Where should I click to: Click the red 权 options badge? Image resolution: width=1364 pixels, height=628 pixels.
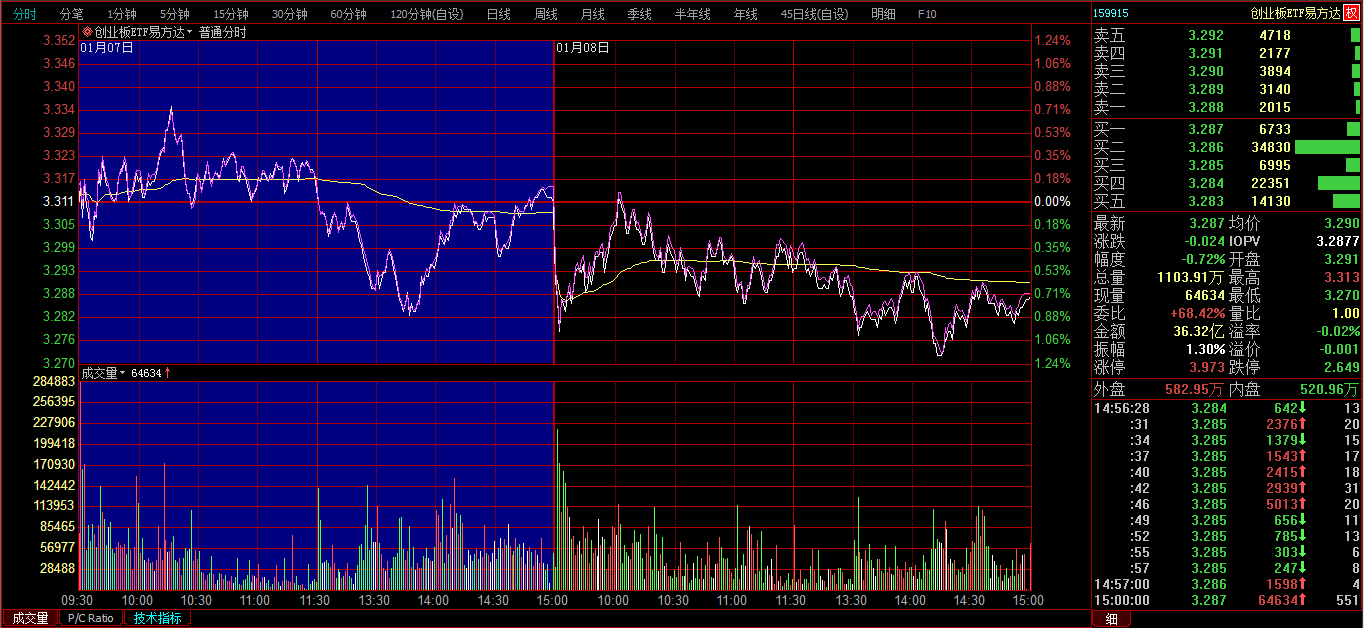pos(1351,13)
